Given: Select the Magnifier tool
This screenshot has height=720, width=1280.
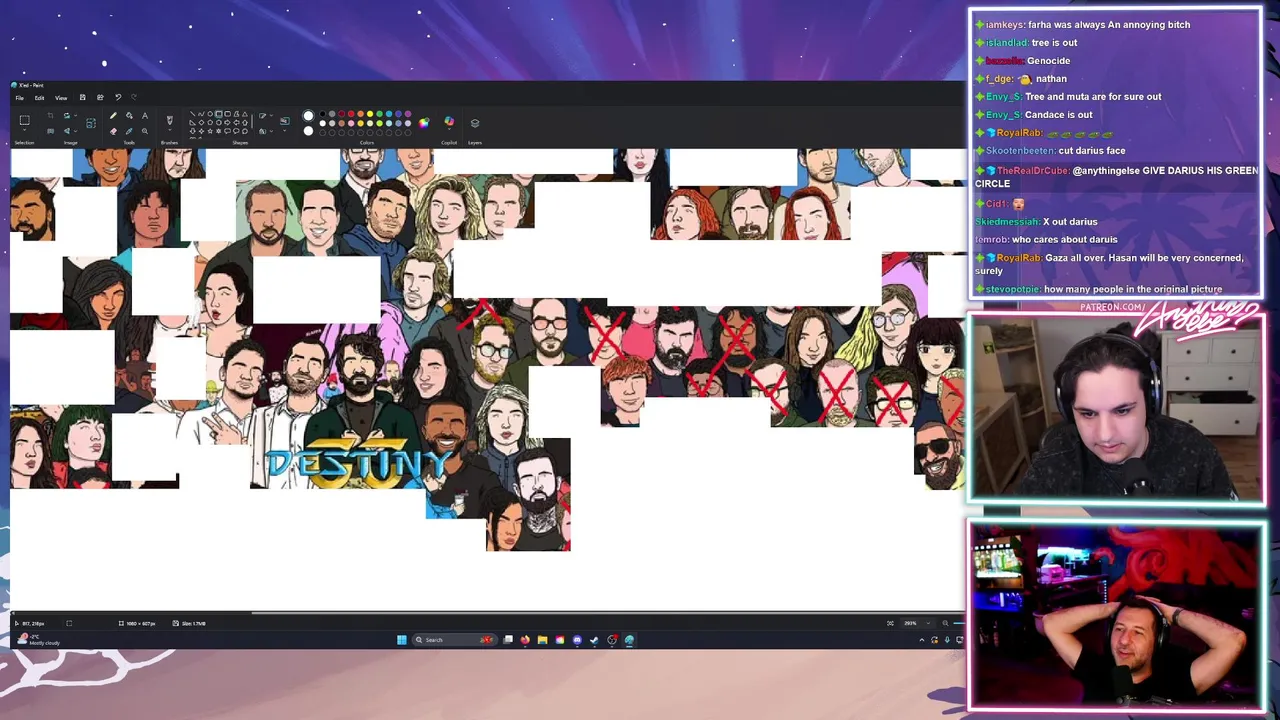Looking at the screenshot, I should point(145,131).
